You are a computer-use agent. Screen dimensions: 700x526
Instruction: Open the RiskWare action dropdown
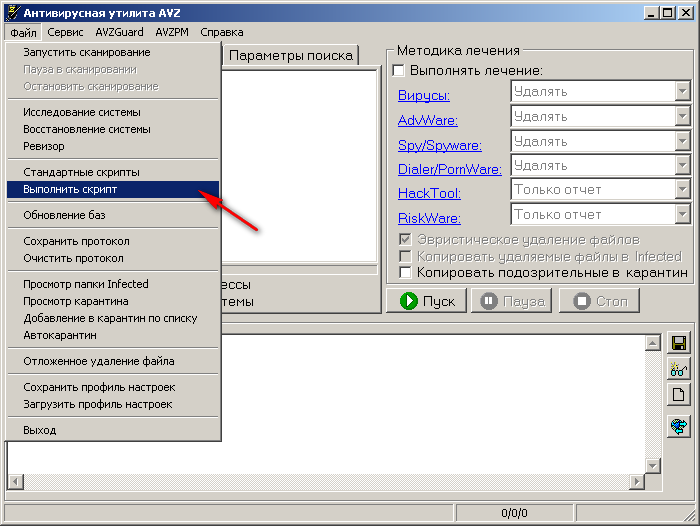(x=683, y=214)
